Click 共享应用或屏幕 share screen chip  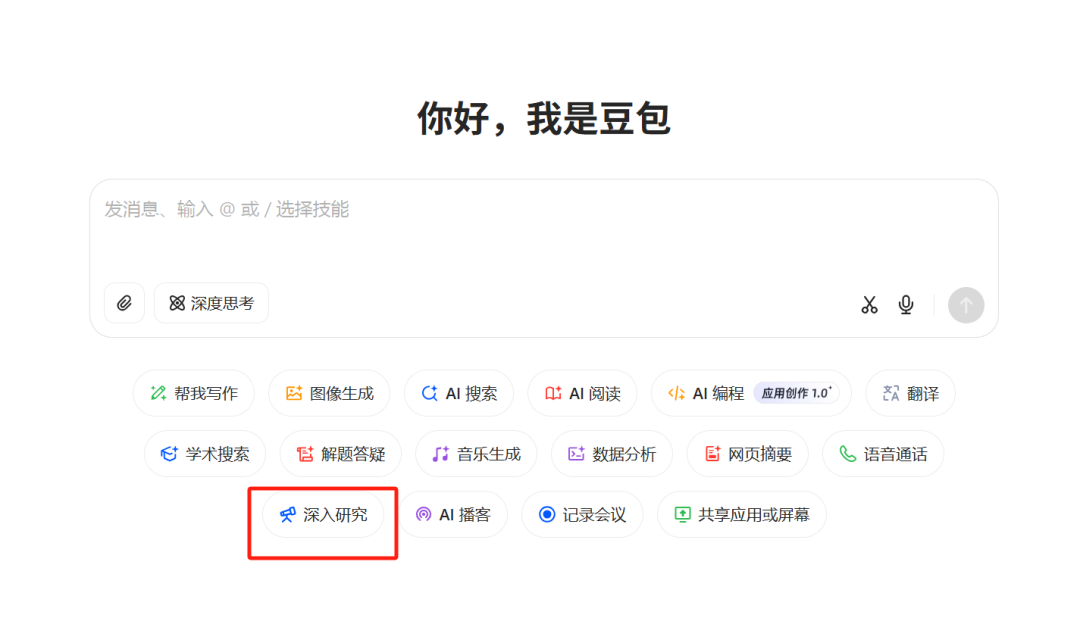click(x=742, y=515)
